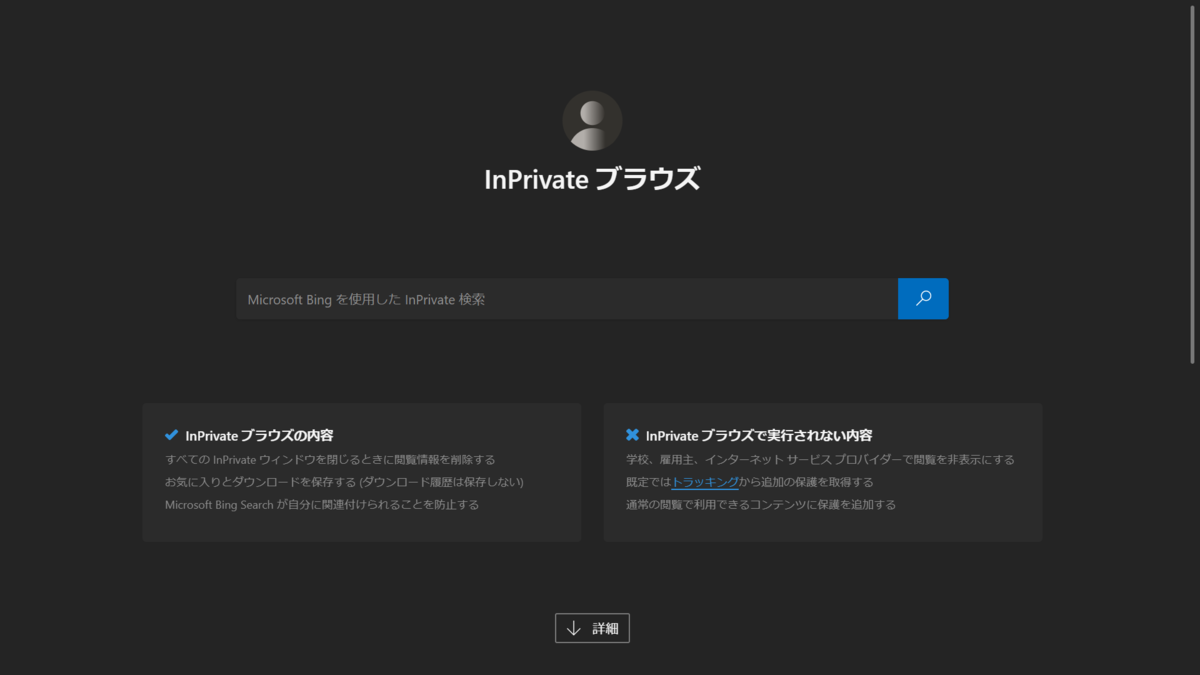Click the 詳細 button at page bottom
This screenshot has height=675, width=1200.
pyautogui.click(x=592, y=628)
